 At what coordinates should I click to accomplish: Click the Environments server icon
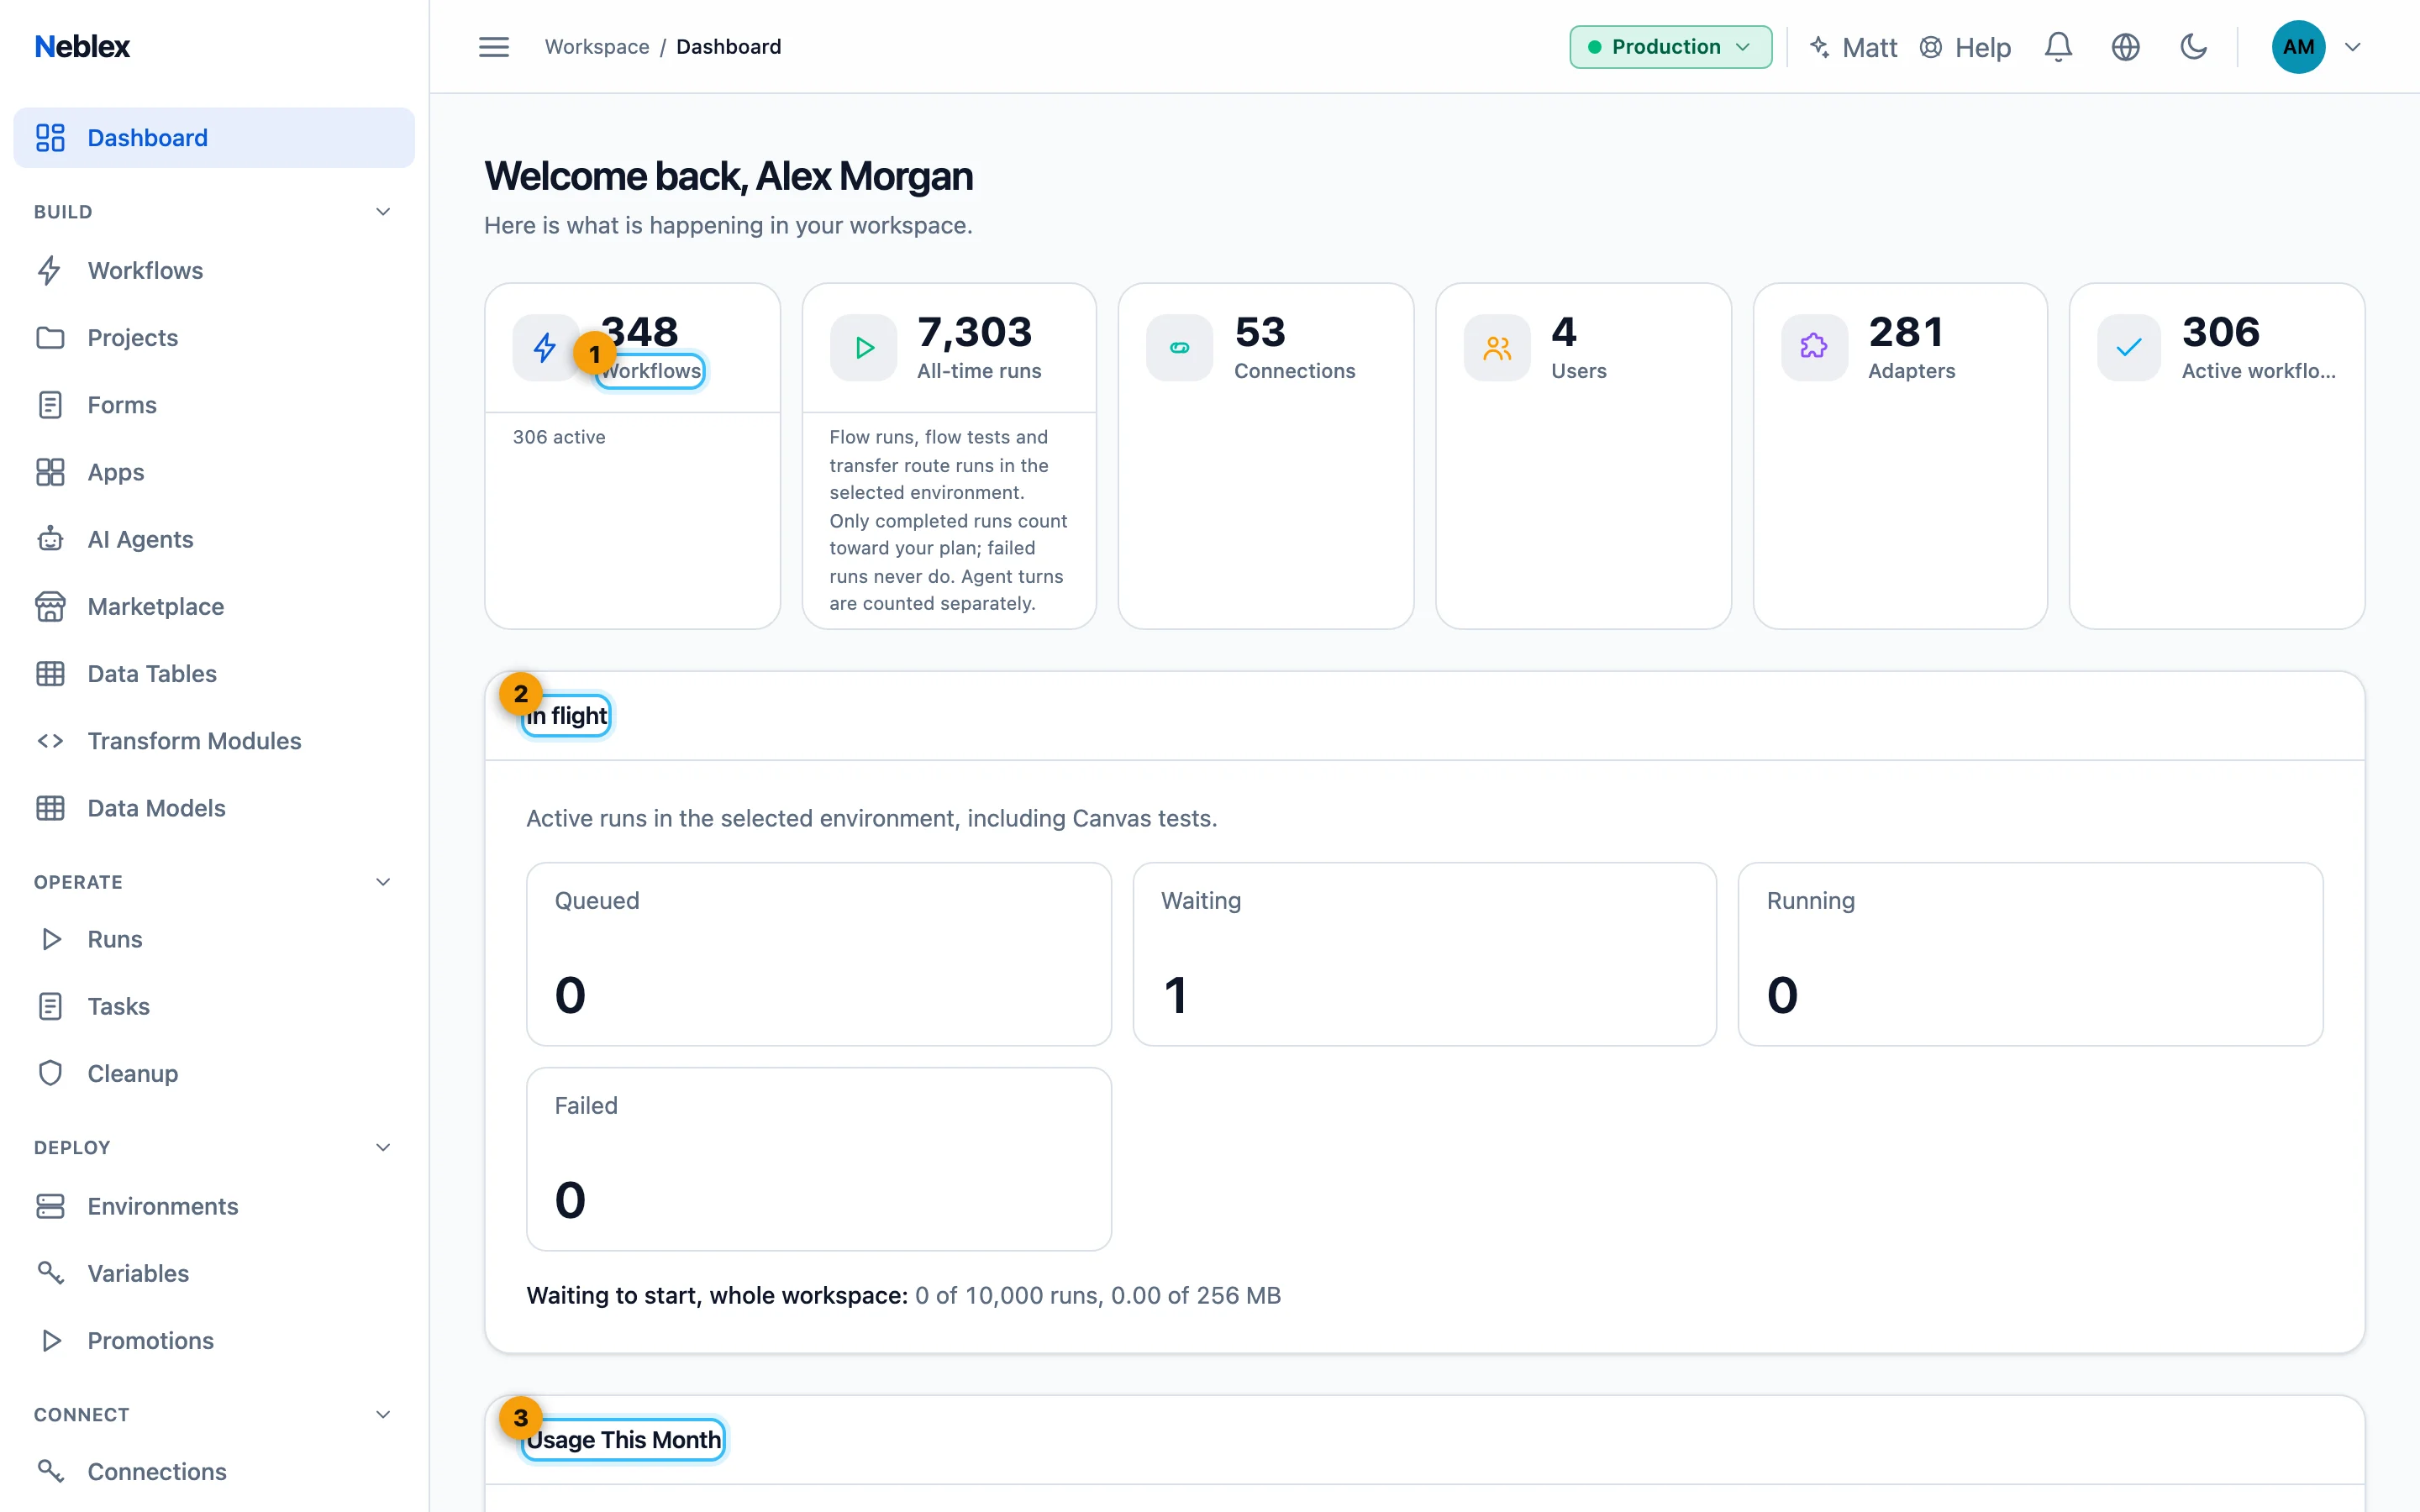(x=50, y=1206)
